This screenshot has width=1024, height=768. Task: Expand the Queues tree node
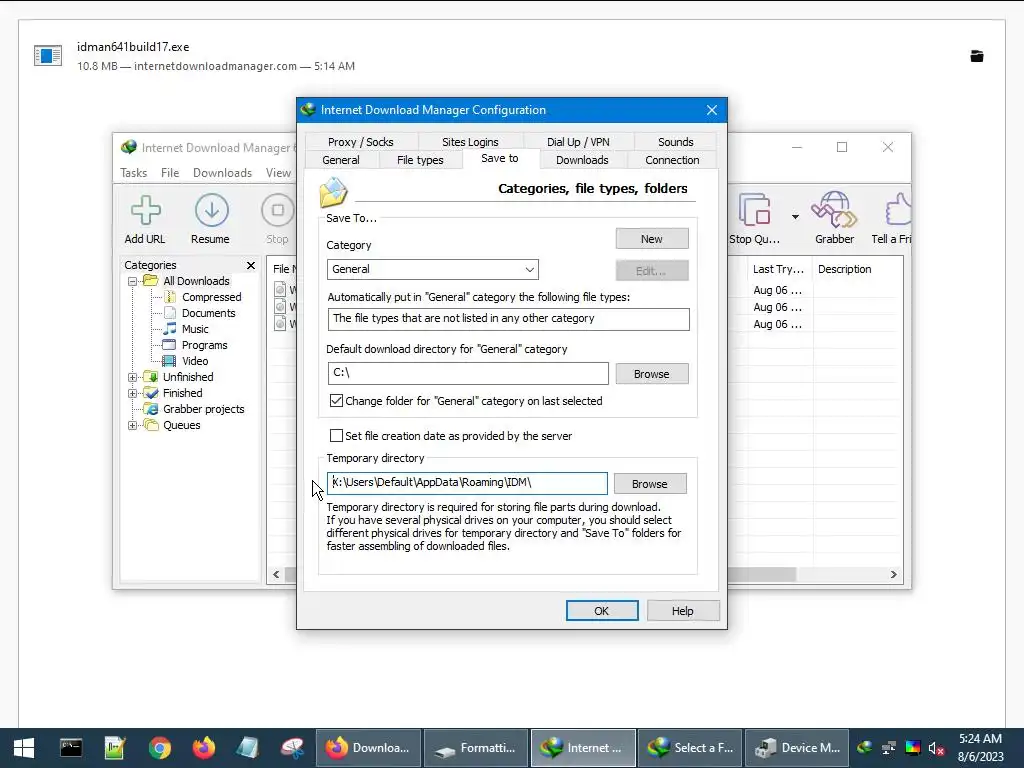[x=133, y=426]
